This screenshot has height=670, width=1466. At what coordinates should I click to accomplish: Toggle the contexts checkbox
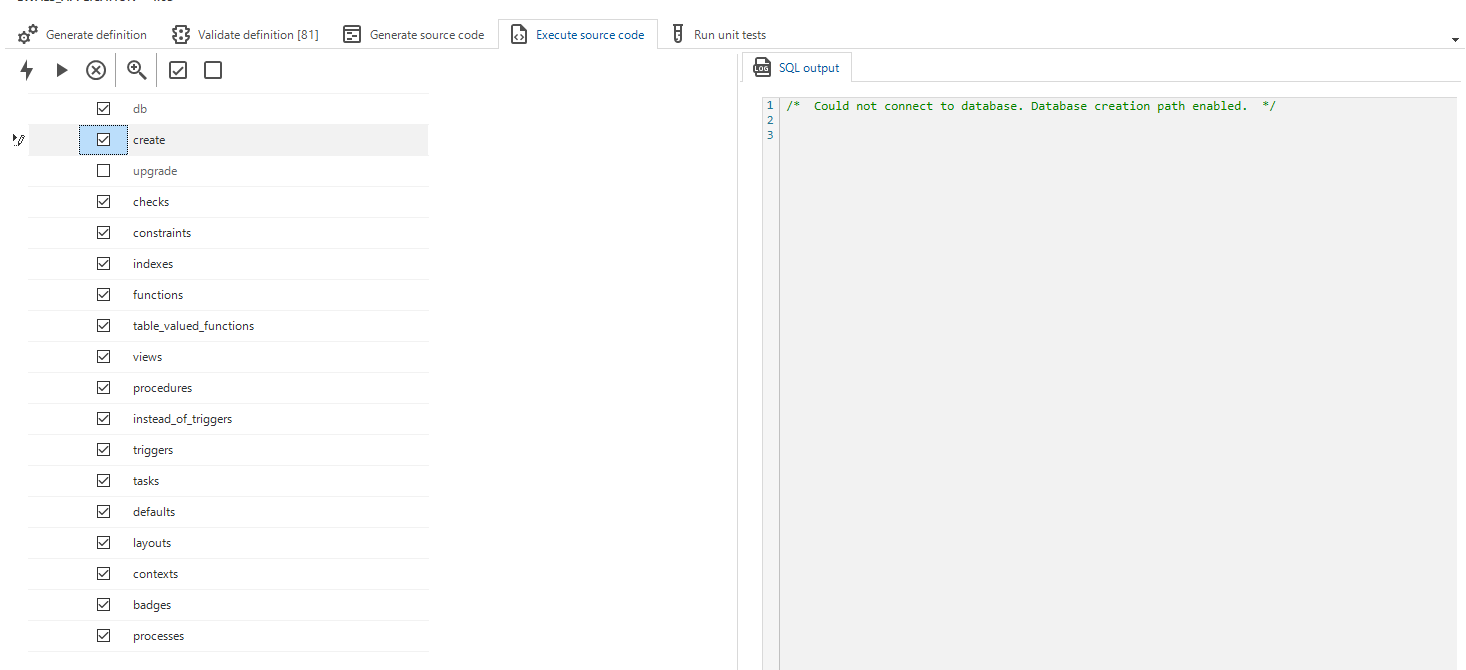(x=103, y=574)
